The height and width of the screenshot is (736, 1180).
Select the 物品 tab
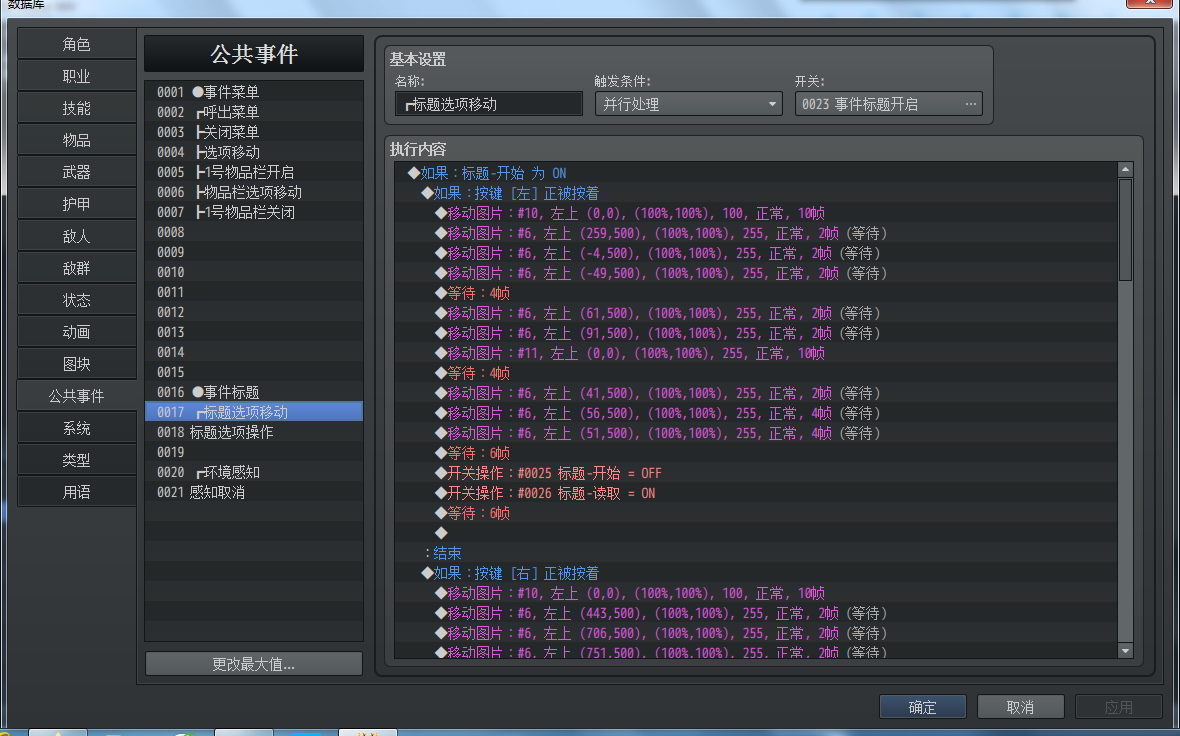pos(76,140)
